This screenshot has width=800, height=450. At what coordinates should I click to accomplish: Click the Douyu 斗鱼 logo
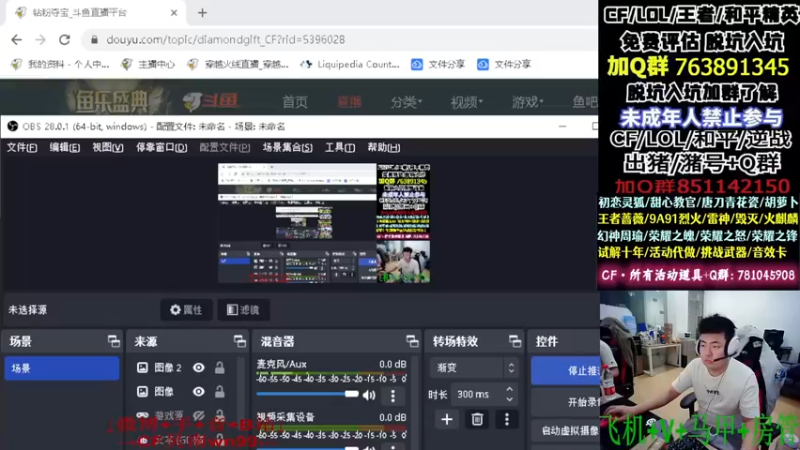point(211,101)
